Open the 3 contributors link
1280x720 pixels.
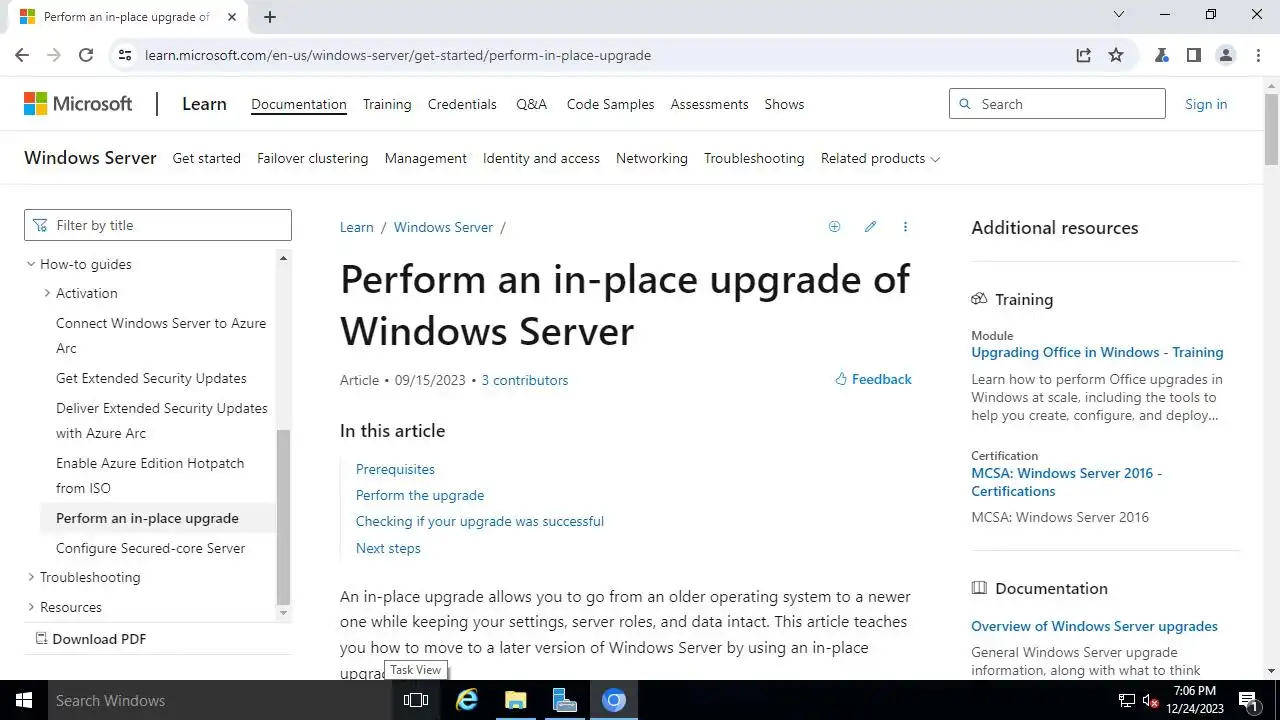tap(524, 380)
